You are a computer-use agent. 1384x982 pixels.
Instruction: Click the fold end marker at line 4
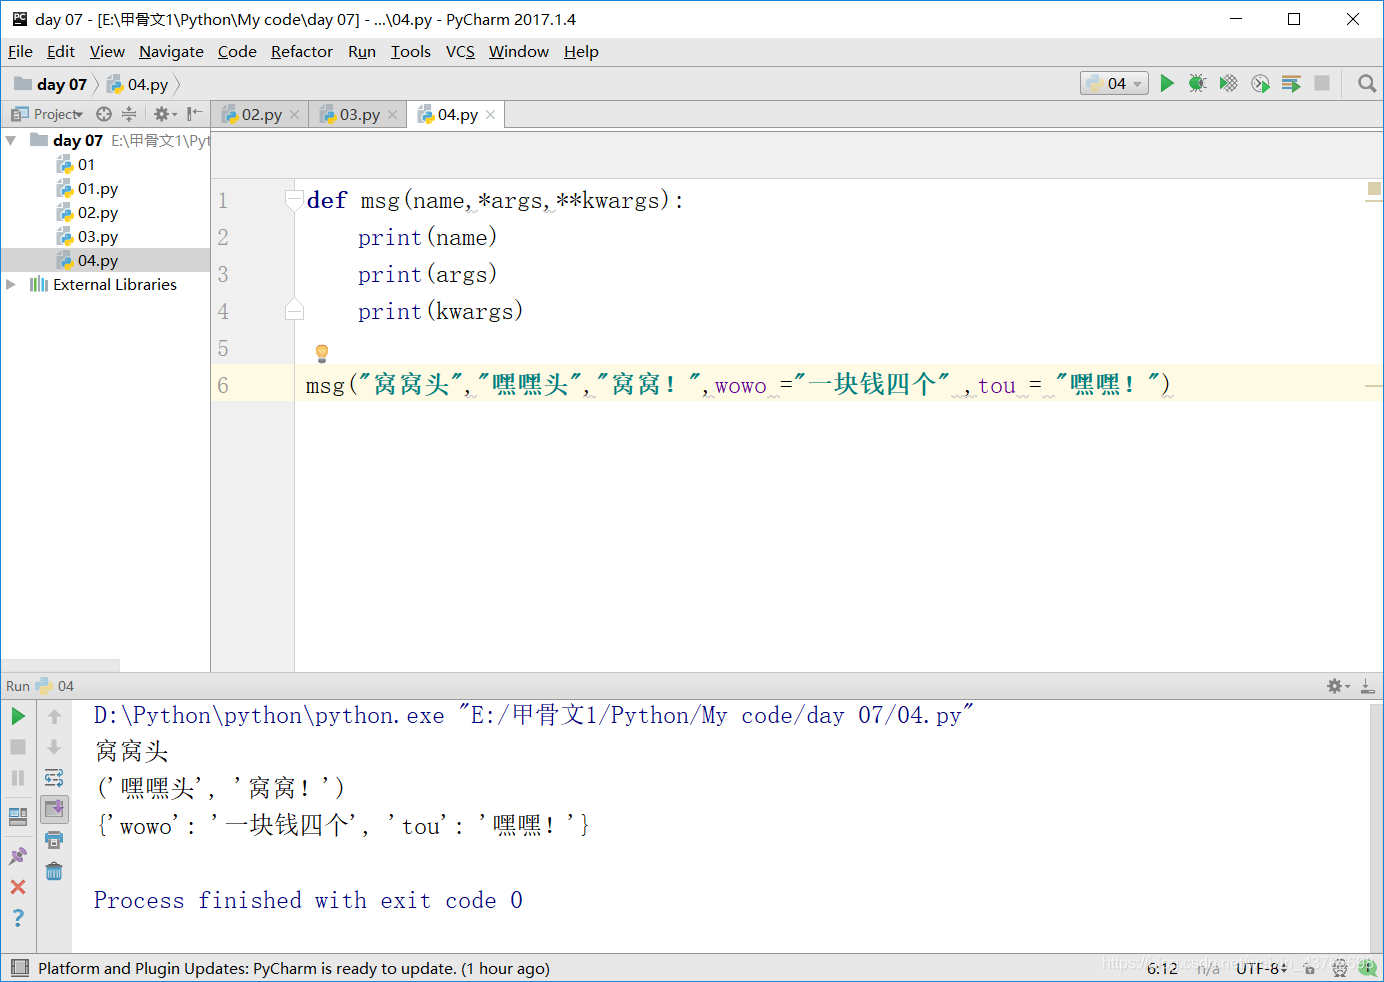click(x=294, y=310)
